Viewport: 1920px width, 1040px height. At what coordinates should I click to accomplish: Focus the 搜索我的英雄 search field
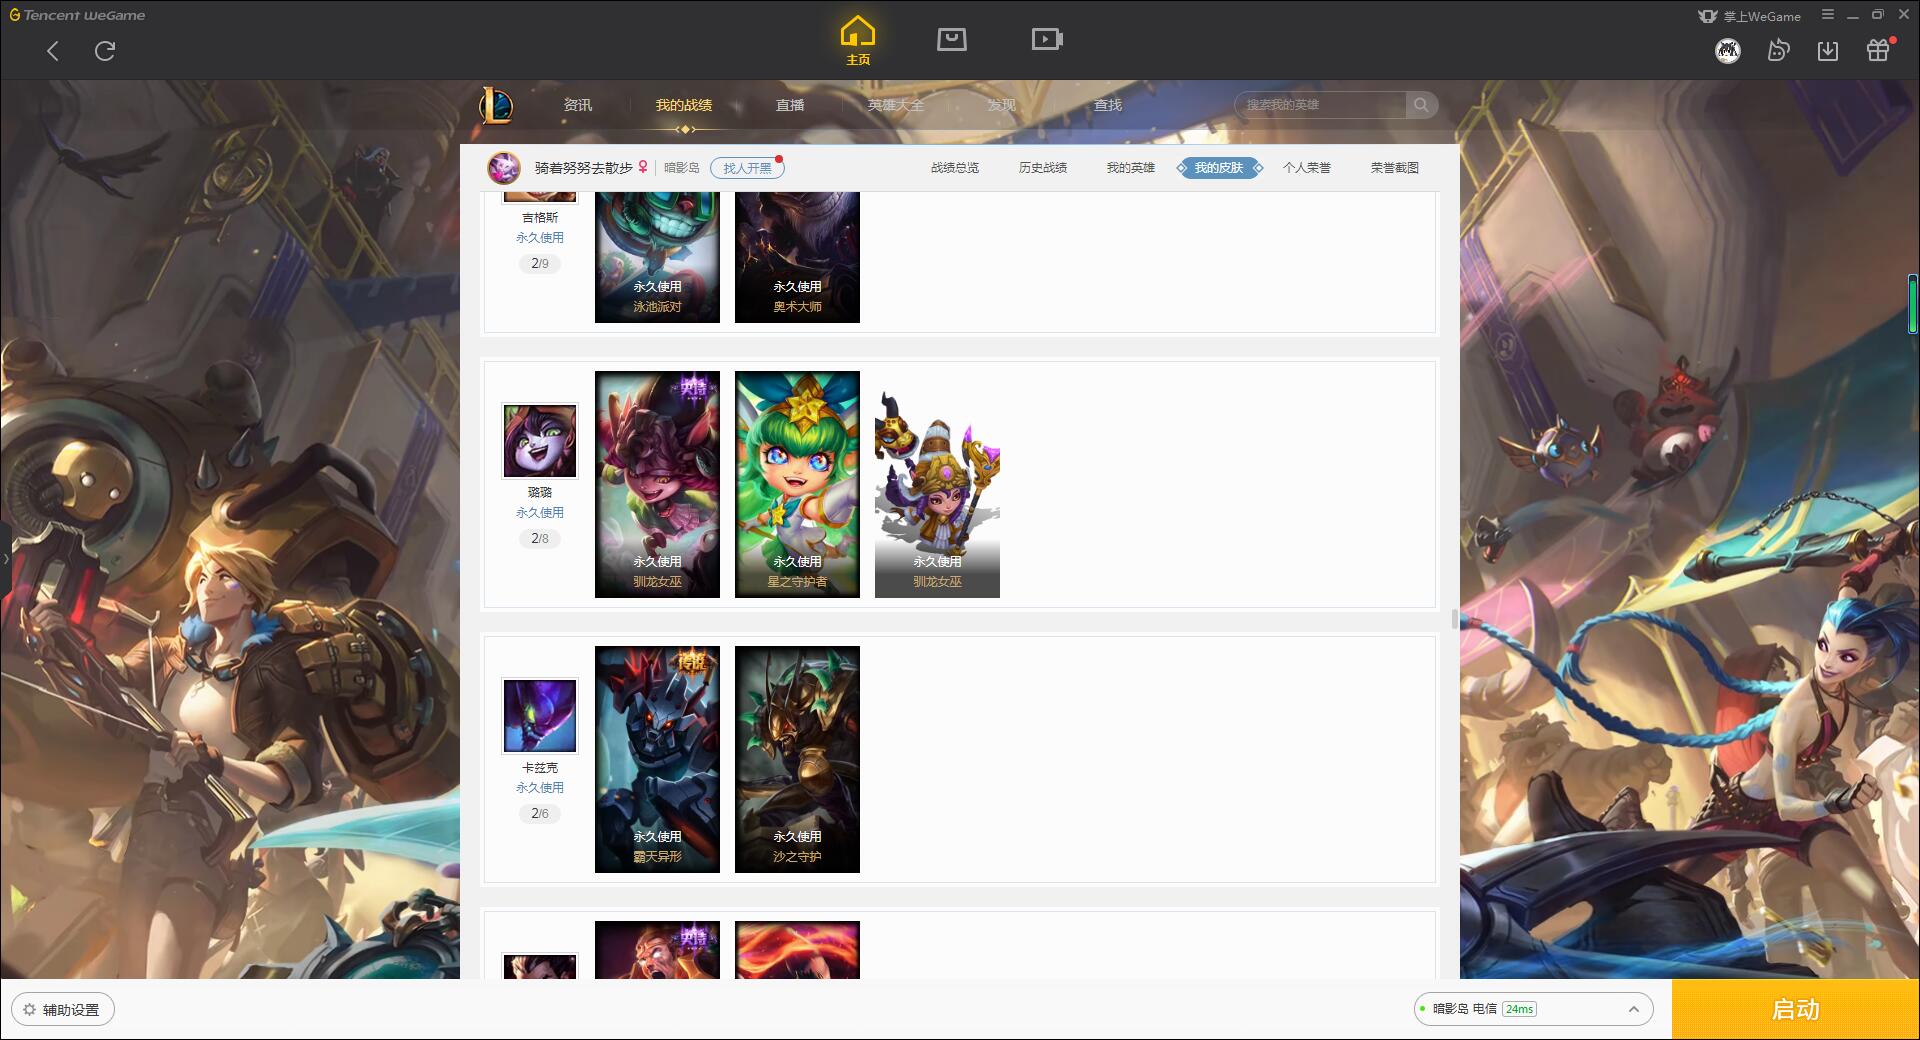1320,105
